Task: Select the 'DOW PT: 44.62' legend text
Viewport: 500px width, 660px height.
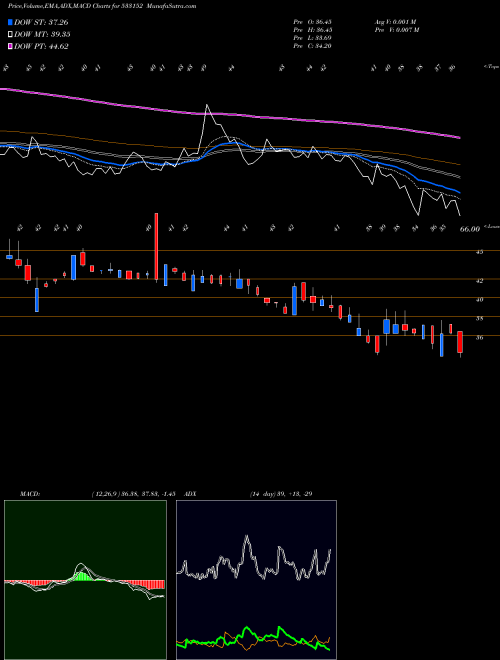Action: [41, 46]
